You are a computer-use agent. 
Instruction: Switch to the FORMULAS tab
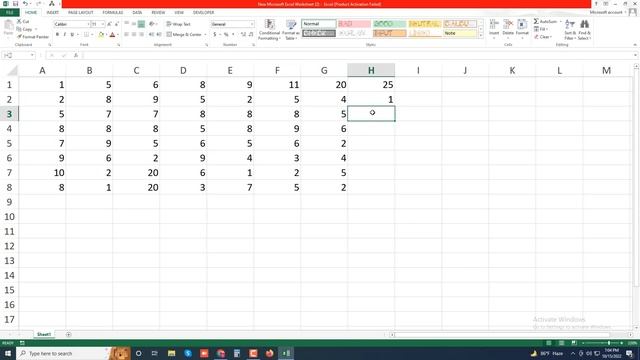point(113,13)
